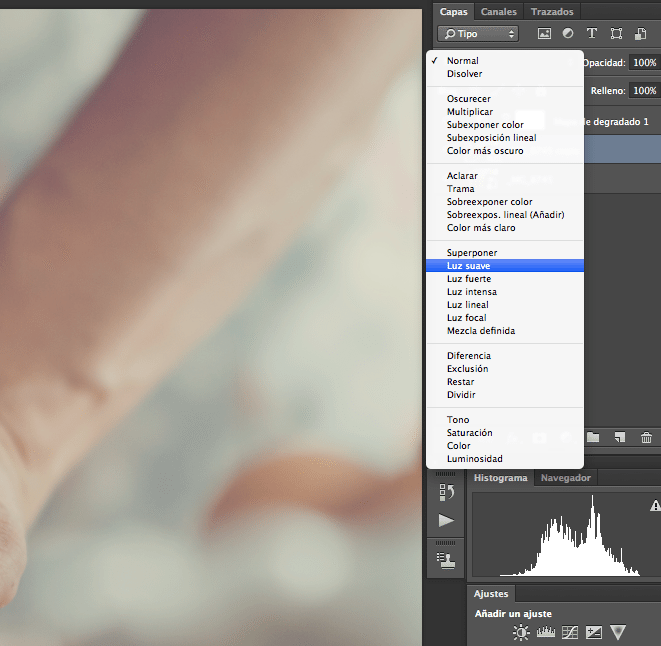Switch to the Canales tab
The height and width of the screenshot is (646, 661).
pyautogui.click(x=499, y=11)
